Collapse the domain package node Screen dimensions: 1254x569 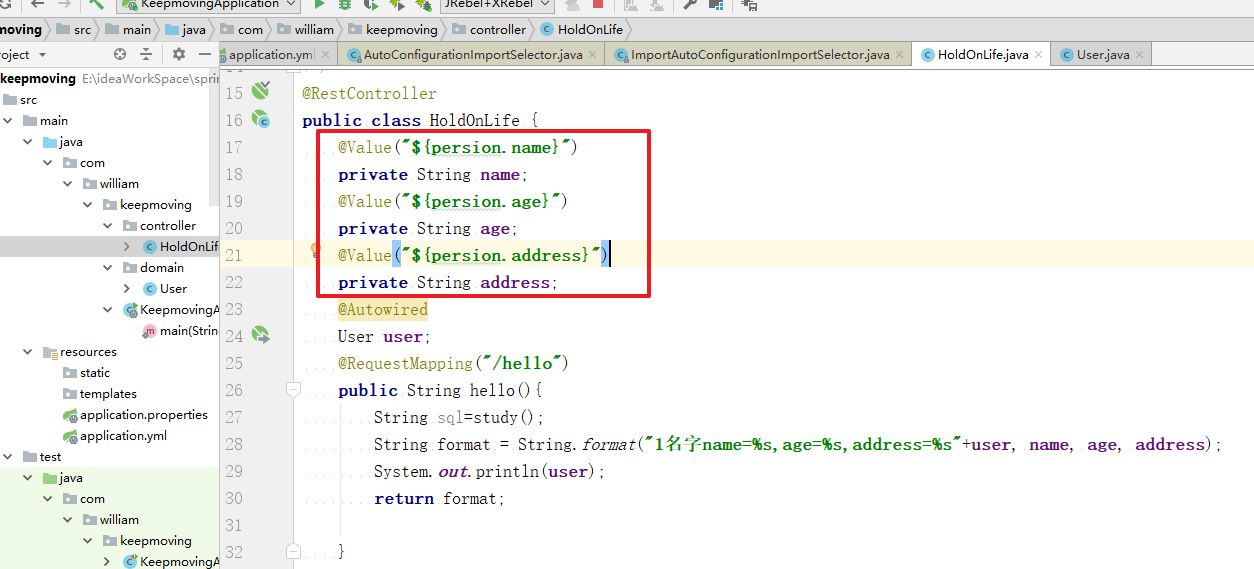point(108,267)
